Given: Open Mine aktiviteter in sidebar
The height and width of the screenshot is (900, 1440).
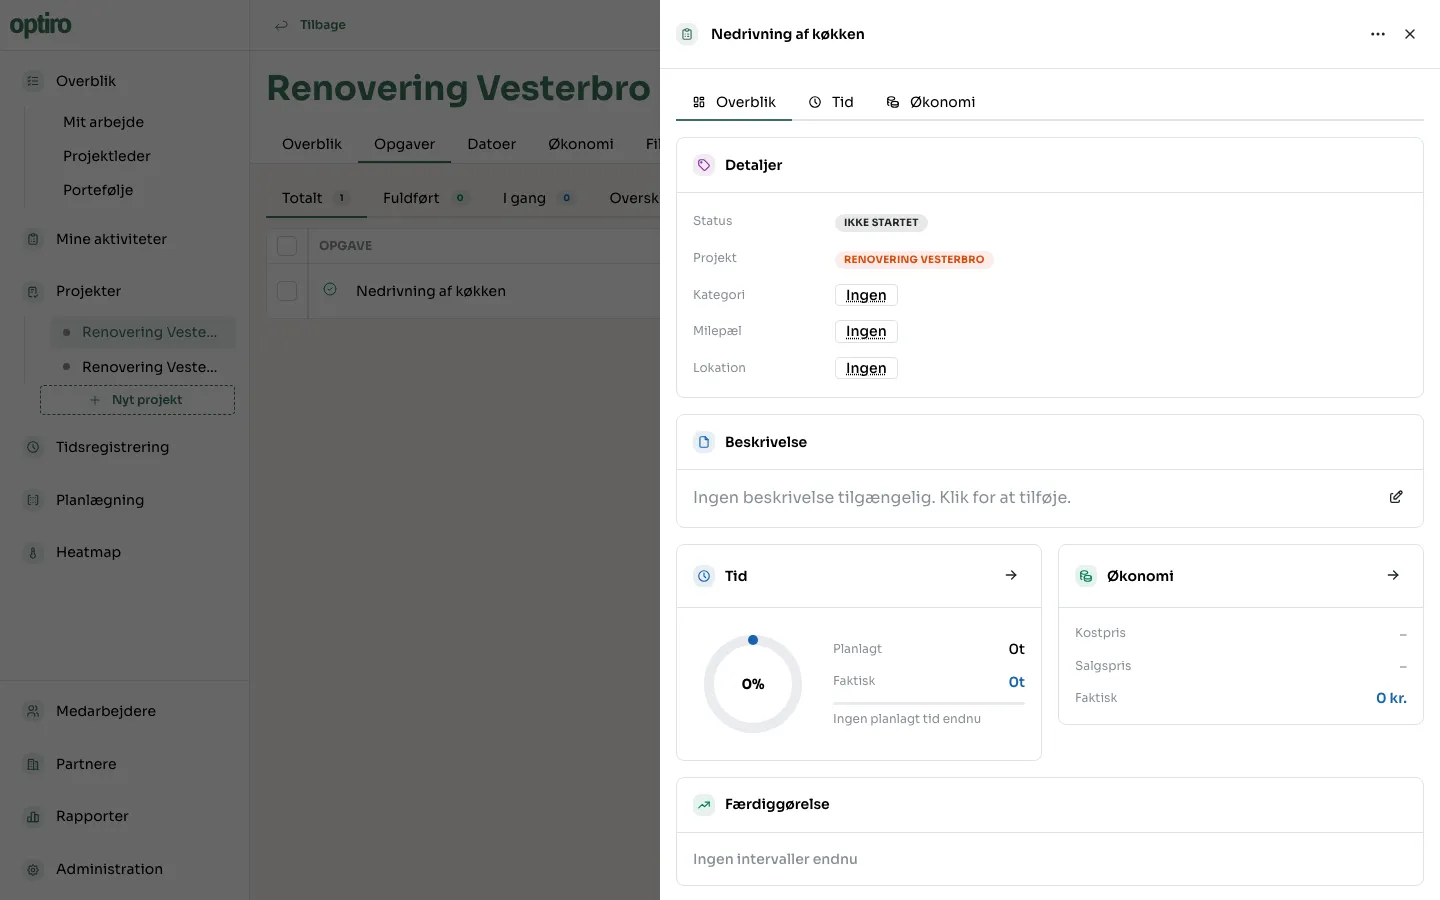Looking at the screenshot, I should 111,239.
